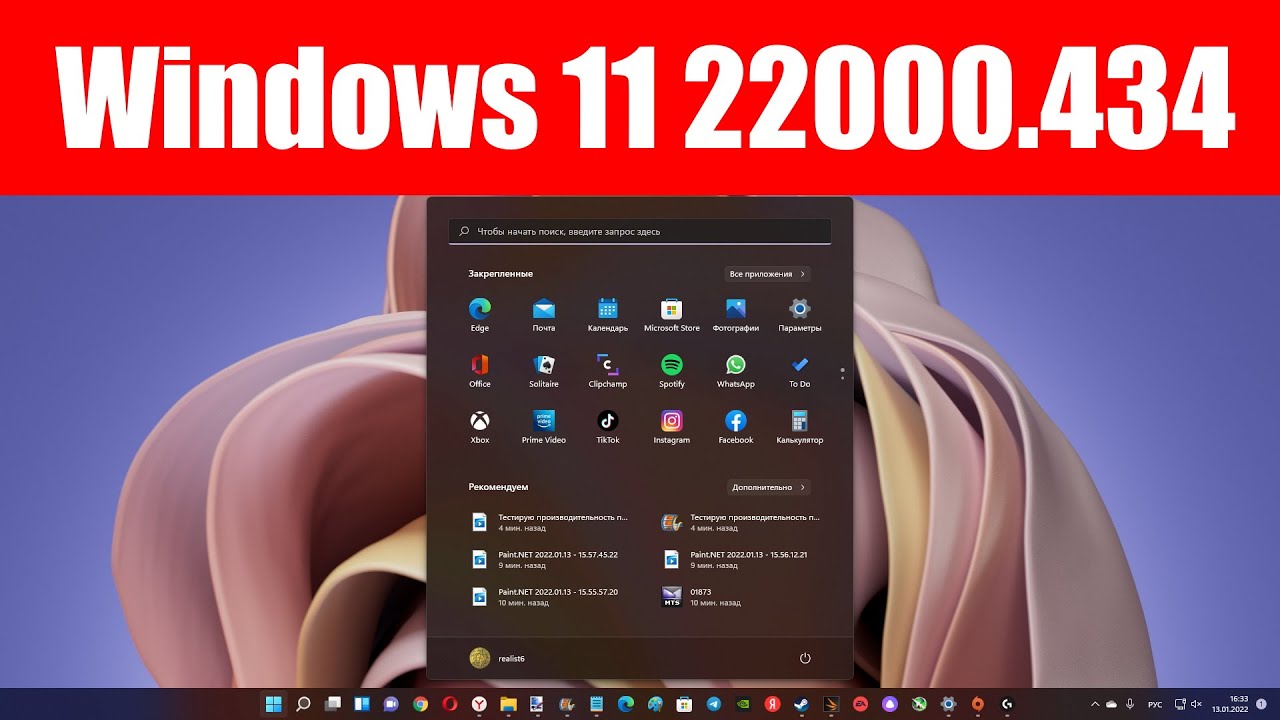Go to next pinned apps page dot
This screenshot has width=1280, height=720.
(x=843, y=378)
